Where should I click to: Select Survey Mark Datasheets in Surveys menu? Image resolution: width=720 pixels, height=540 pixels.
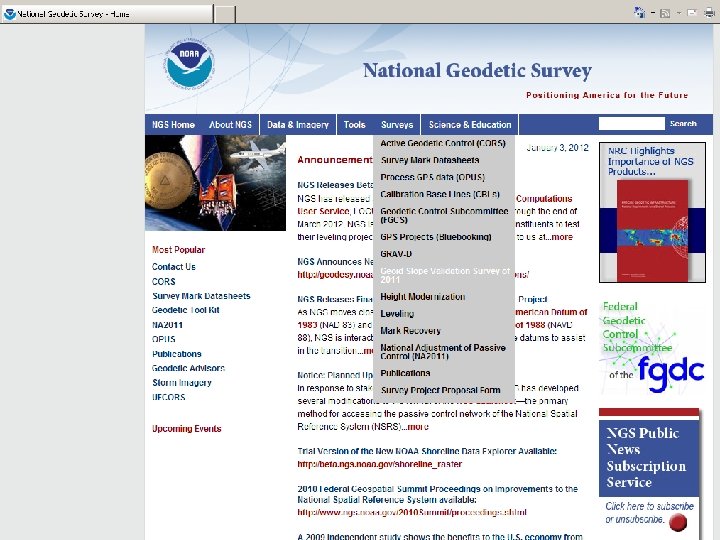pyautogui.click(x=430, y=160)
